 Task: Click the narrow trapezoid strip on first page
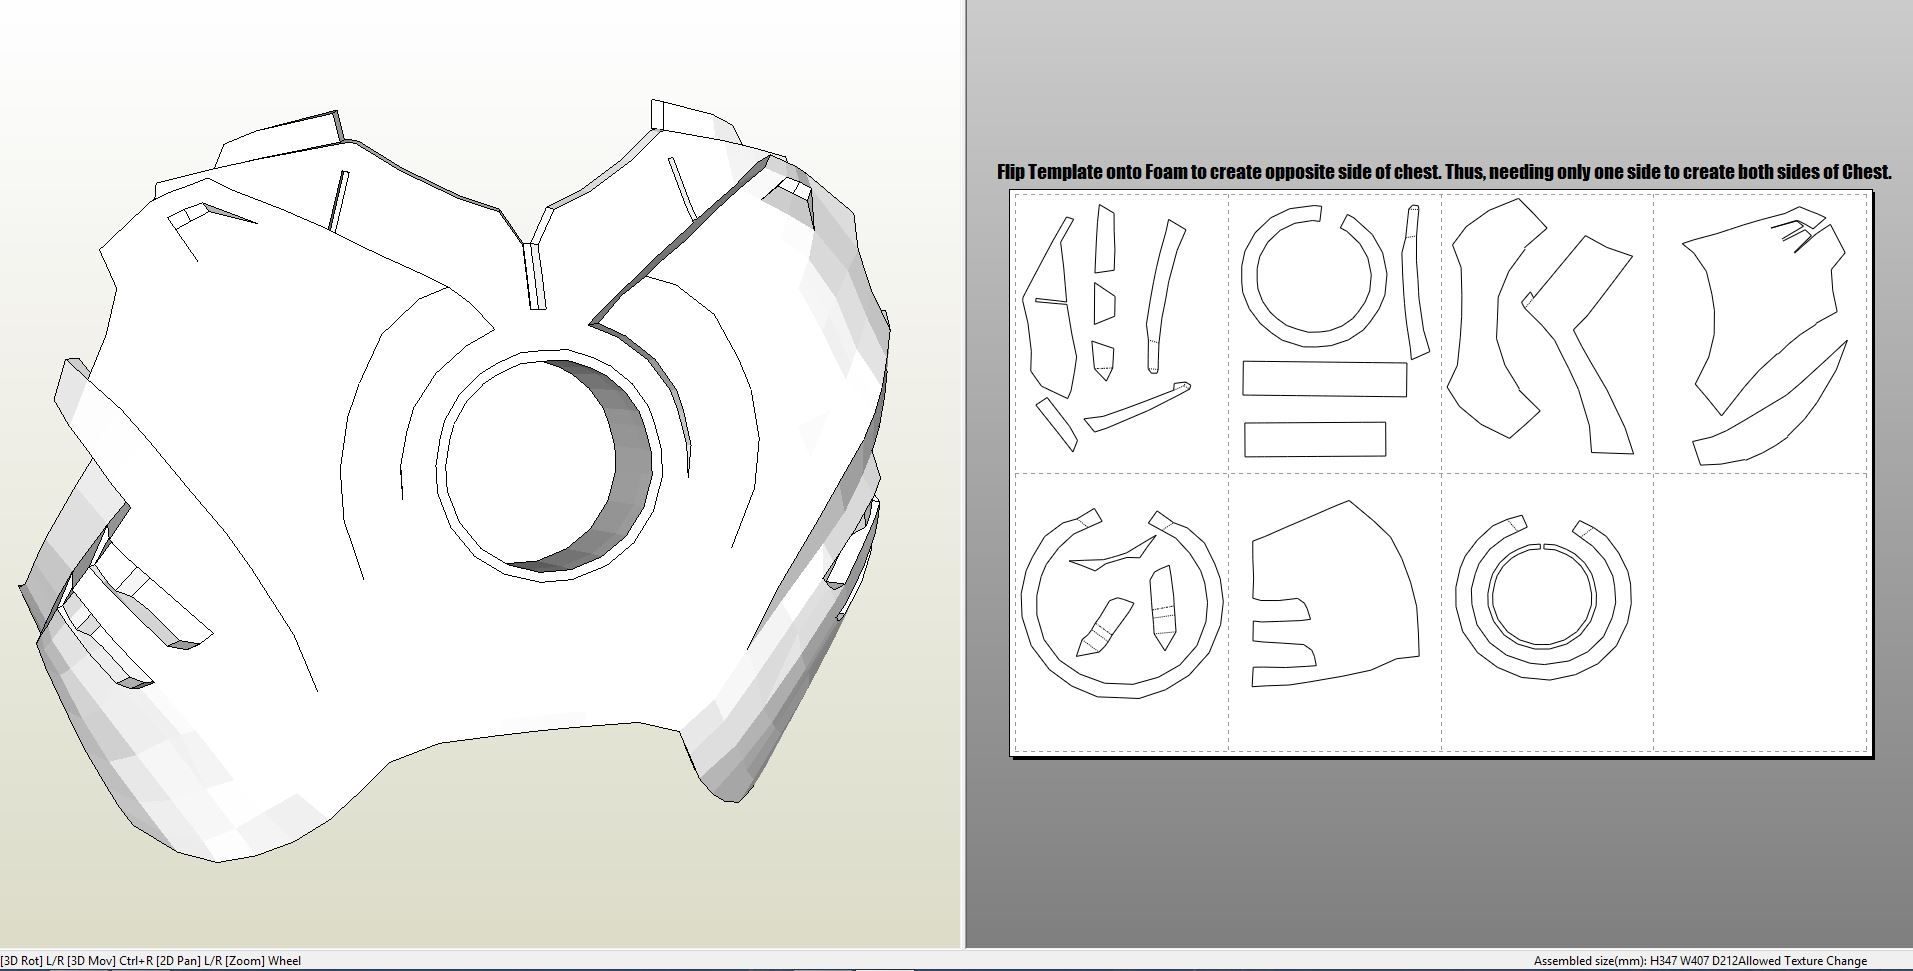pyautogui.click(x=1104, y=238)
